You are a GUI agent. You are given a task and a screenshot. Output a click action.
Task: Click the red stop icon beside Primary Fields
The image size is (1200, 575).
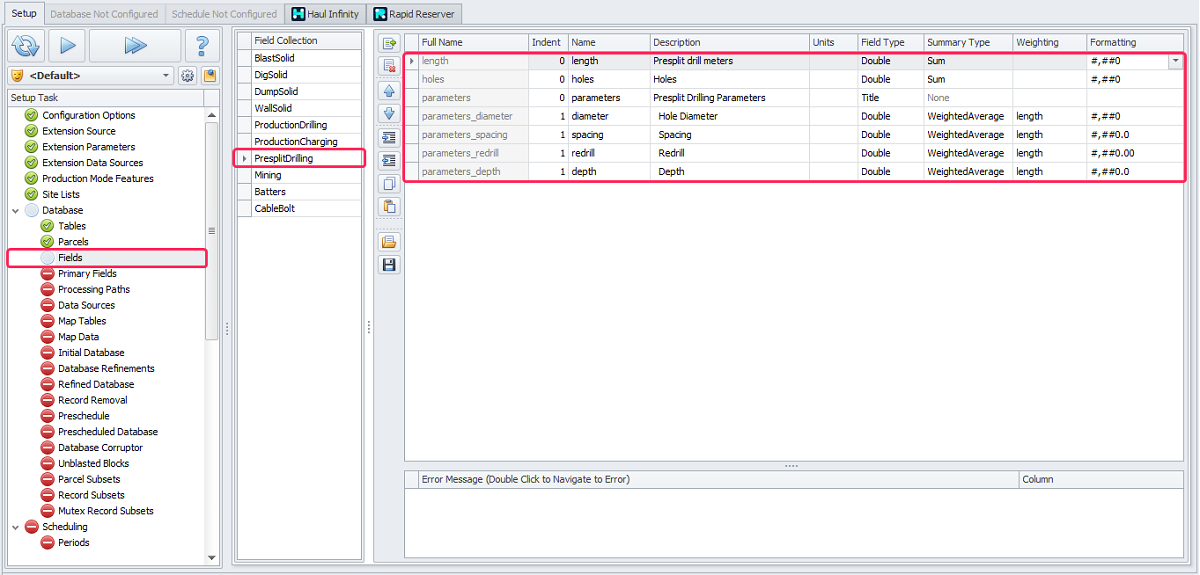pyautogui.click(x=47, y=274)
